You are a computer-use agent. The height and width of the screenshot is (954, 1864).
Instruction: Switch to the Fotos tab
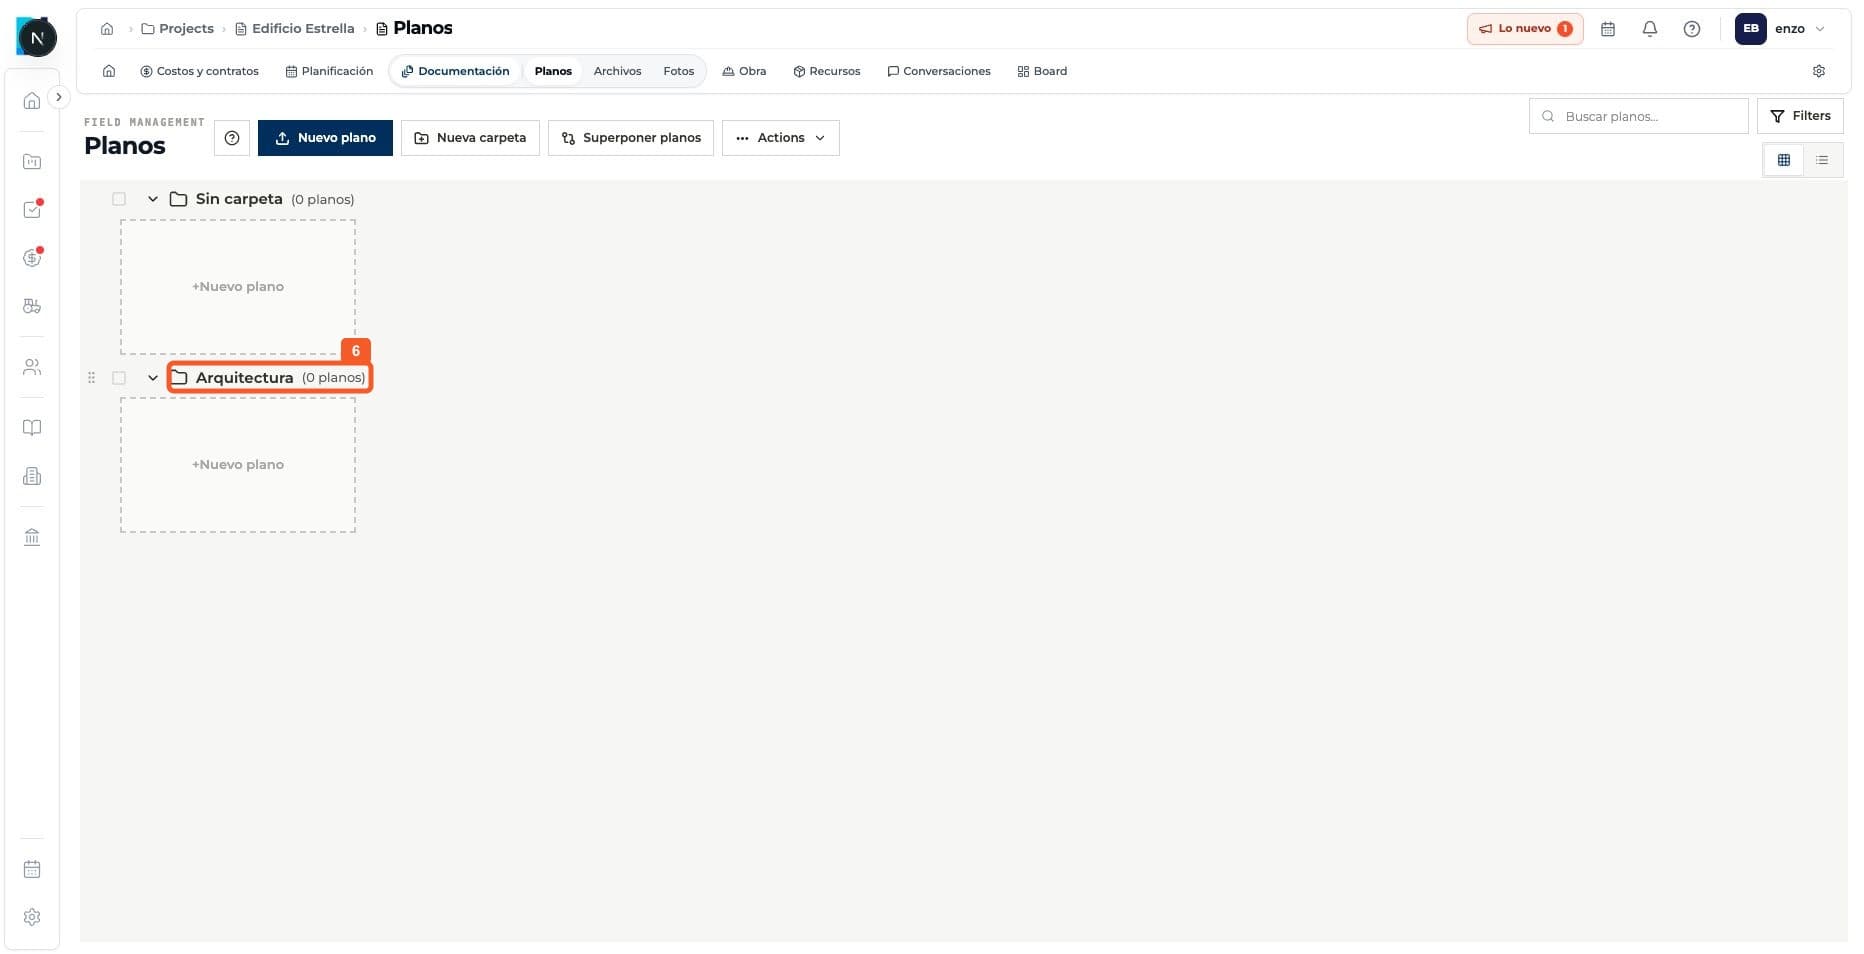coord(678,71)
